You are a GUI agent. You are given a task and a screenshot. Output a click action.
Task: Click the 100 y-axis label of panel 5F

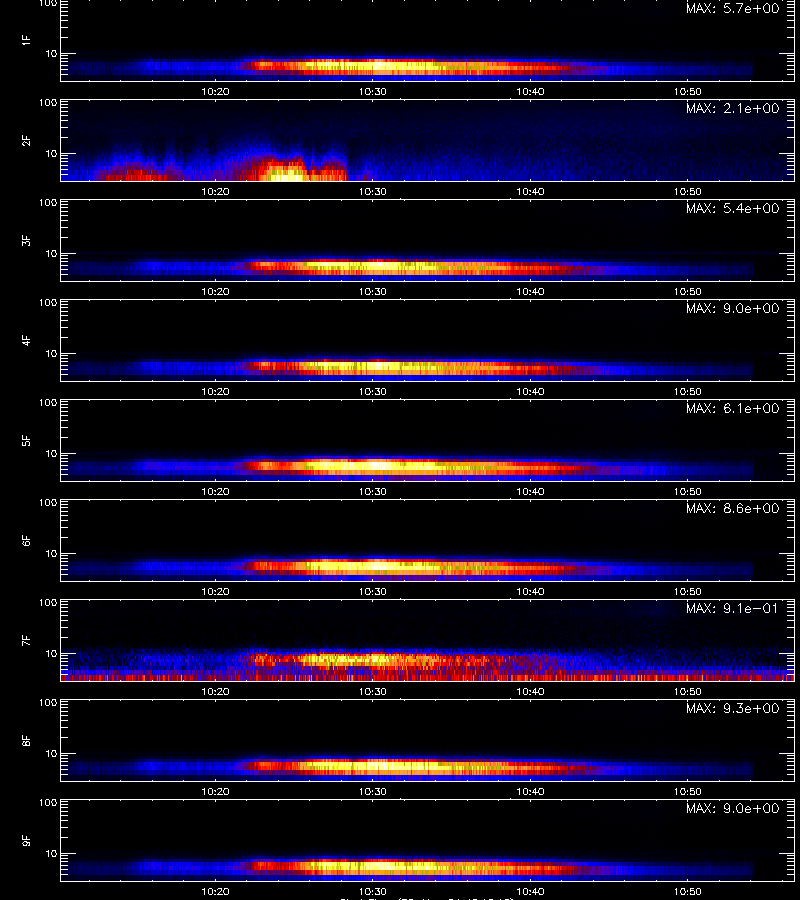pyautogui.click(x=48, y=403)
